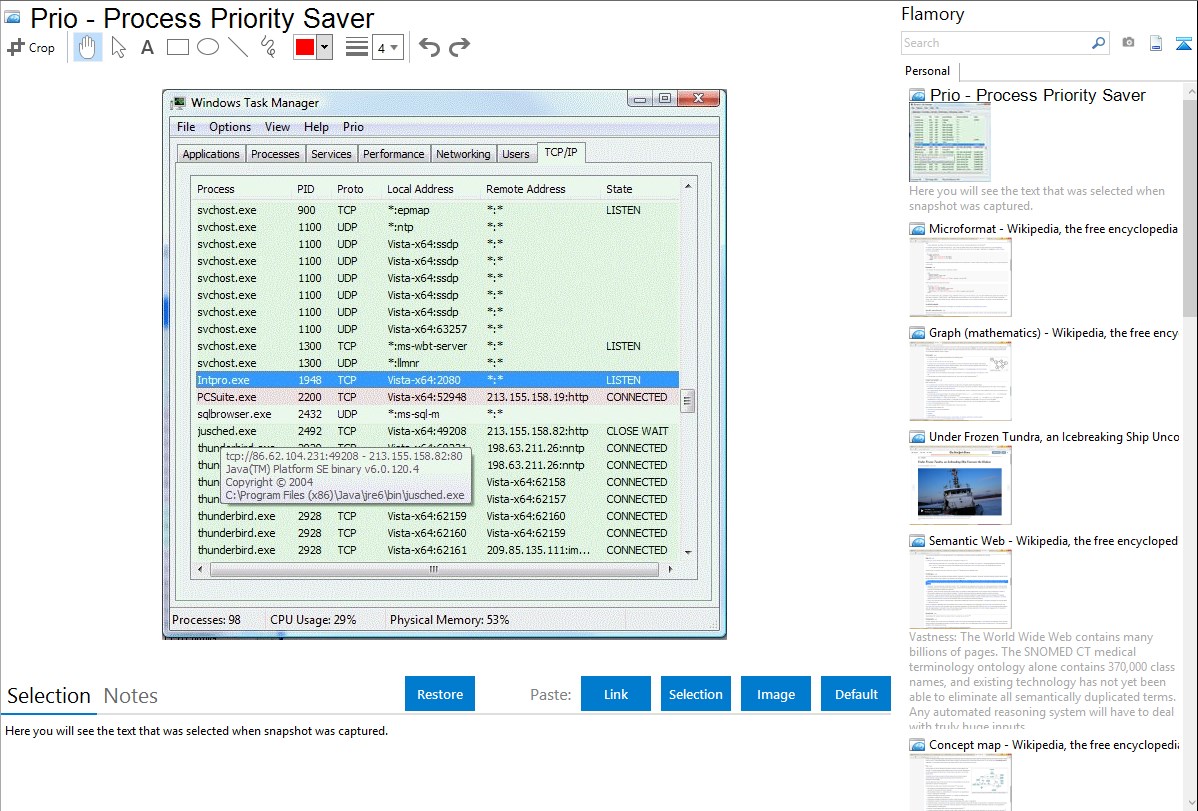Image resolution: width=1198 pixels, height=811 pixels.
Task: Open the File menu in Task Manager
Action: pyautogui.click(x=186, y=127)
